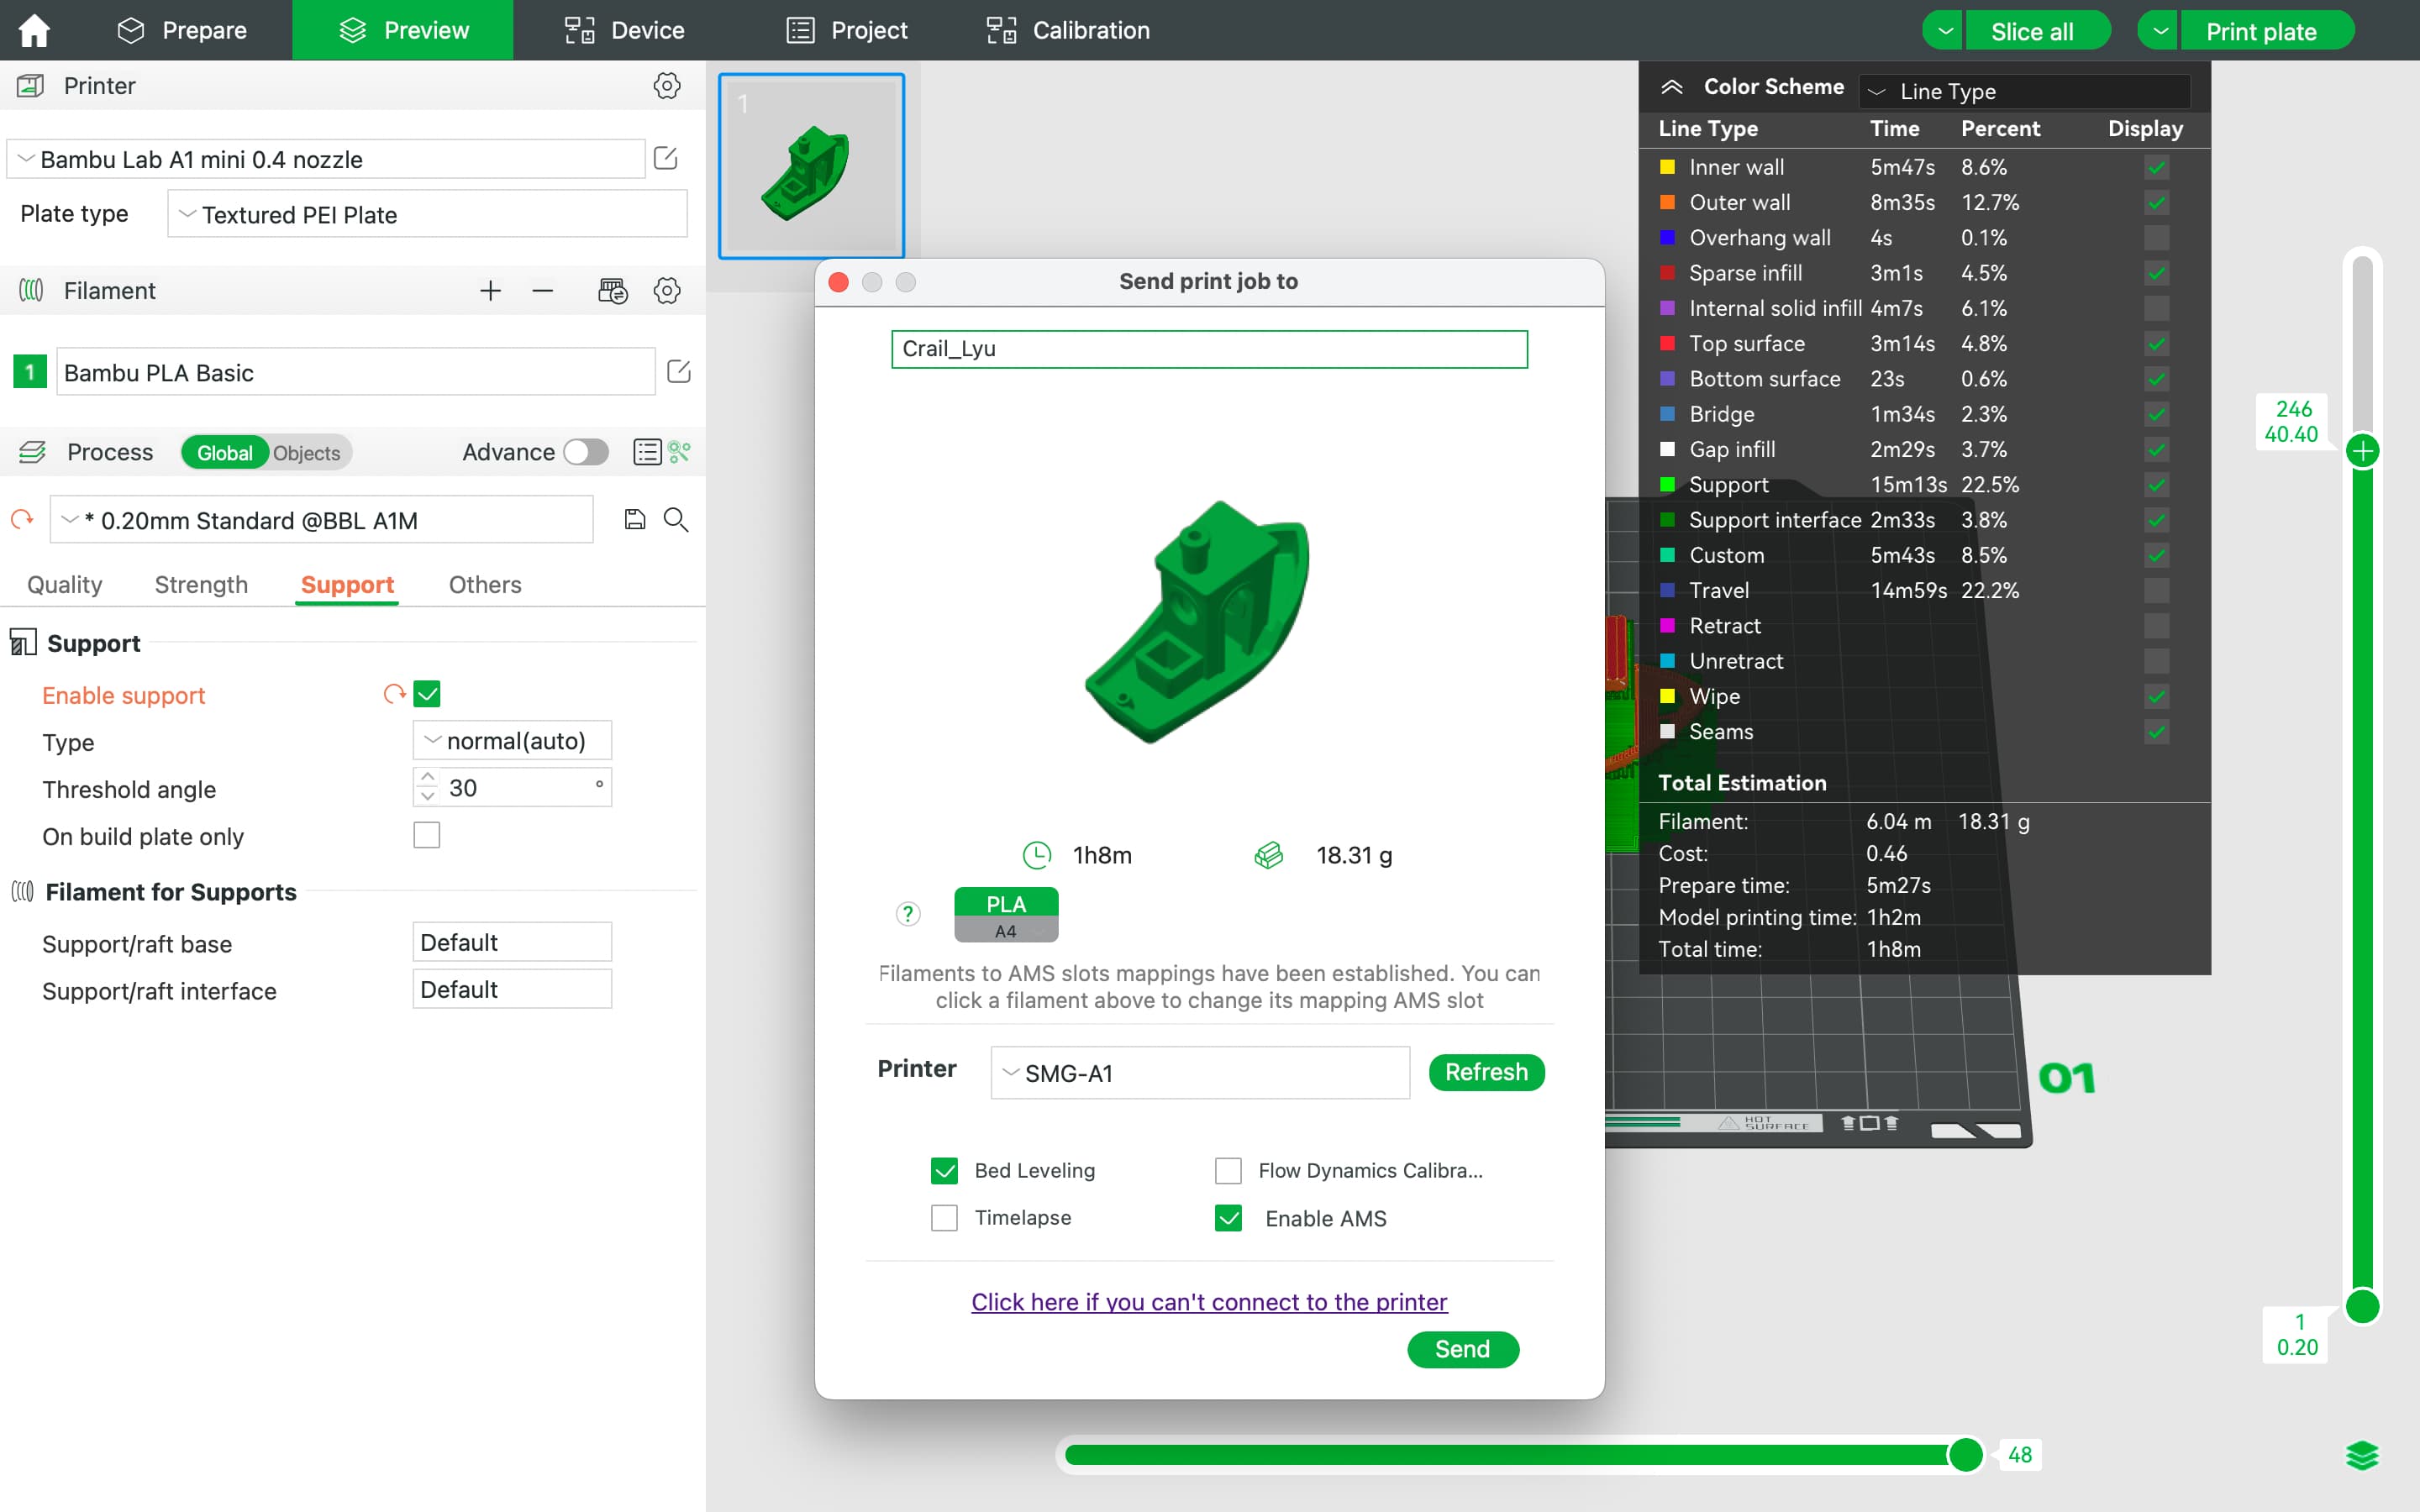
Task: Open printer settings gear icon
Action: click(x=667, y=86)
